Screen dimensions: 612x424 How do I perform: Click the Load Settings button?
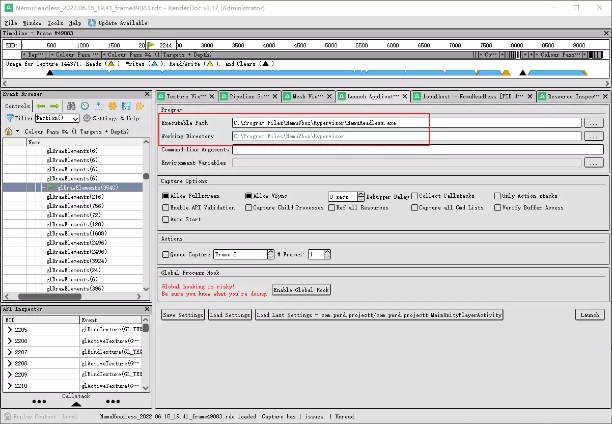(x=230, y=315)
